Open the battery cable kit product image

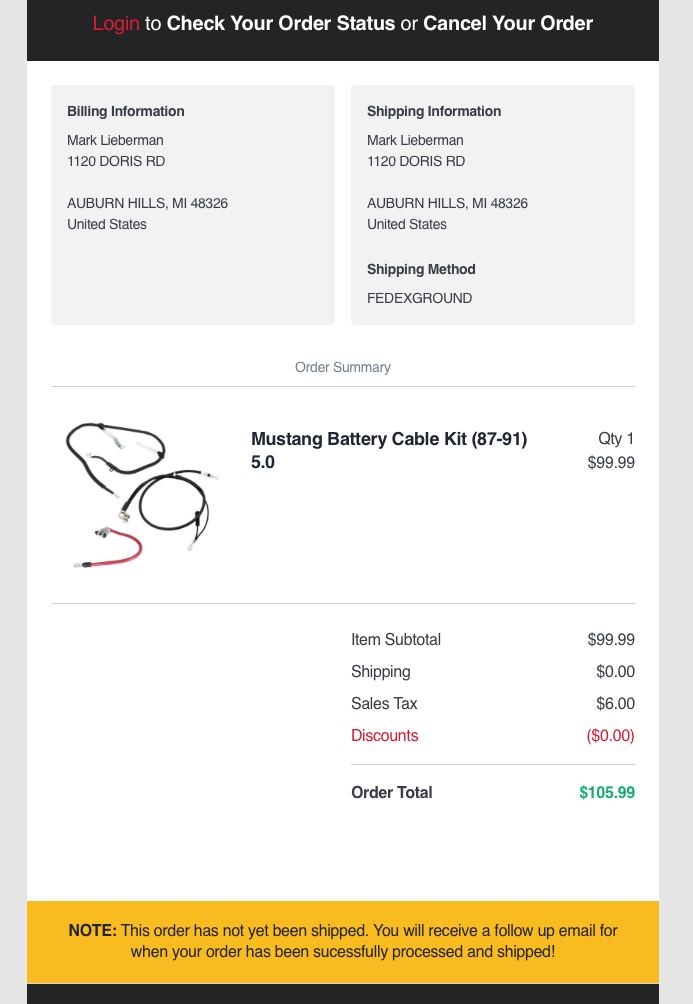[x=142, y=495]
